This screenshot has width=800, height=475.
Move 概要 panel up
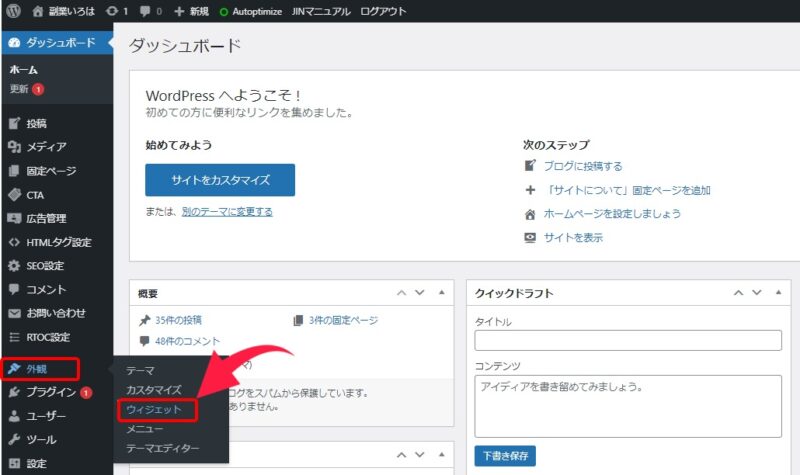[402, 293]
